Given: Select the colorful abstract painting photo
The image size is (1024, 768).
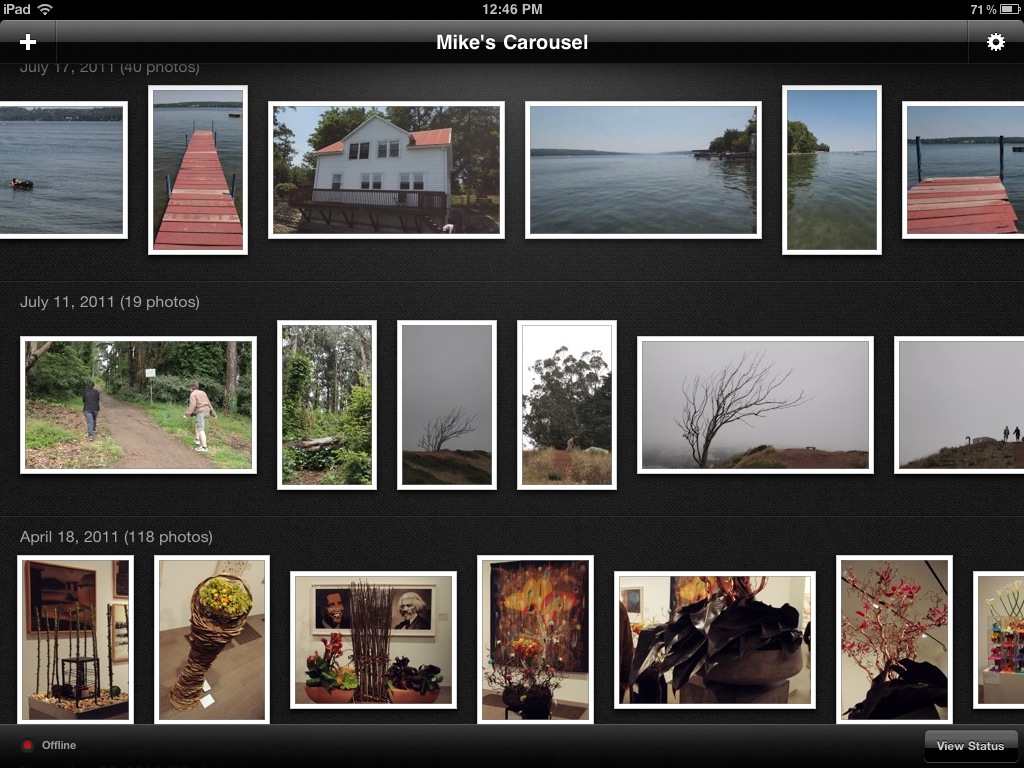Looking at the screenshot, I should [x=535, y=639].
